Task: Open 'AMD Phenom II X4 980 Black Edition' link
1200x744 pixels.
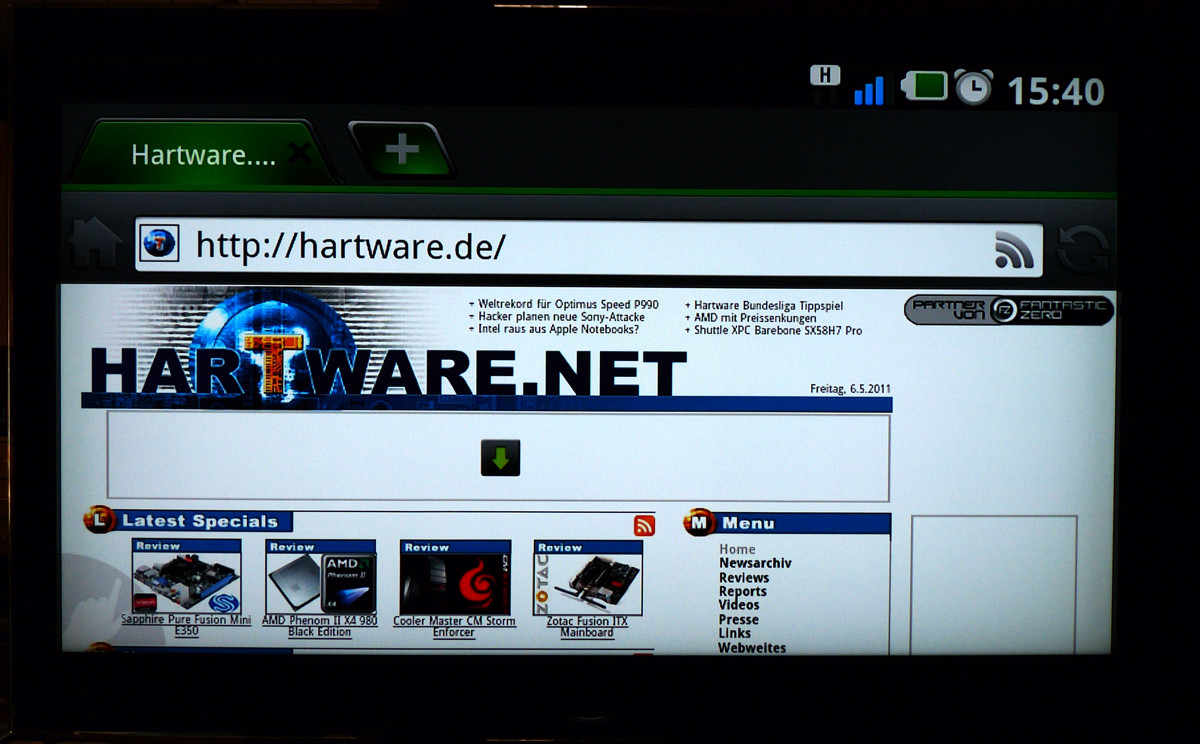Action: click(320, 626)
